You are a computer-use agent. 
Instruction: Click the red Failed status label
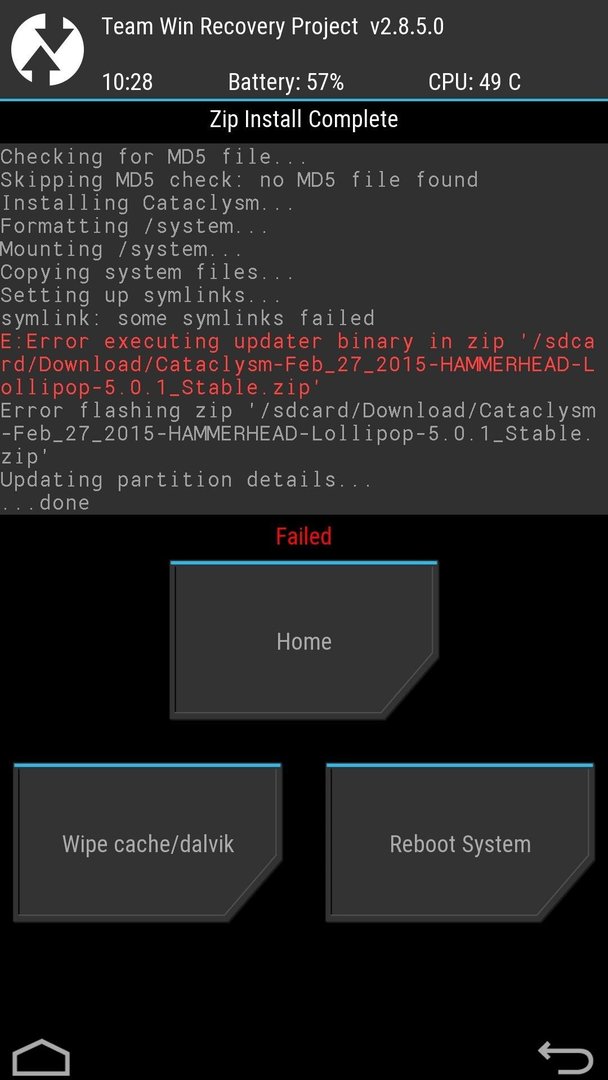coord(304,536)
